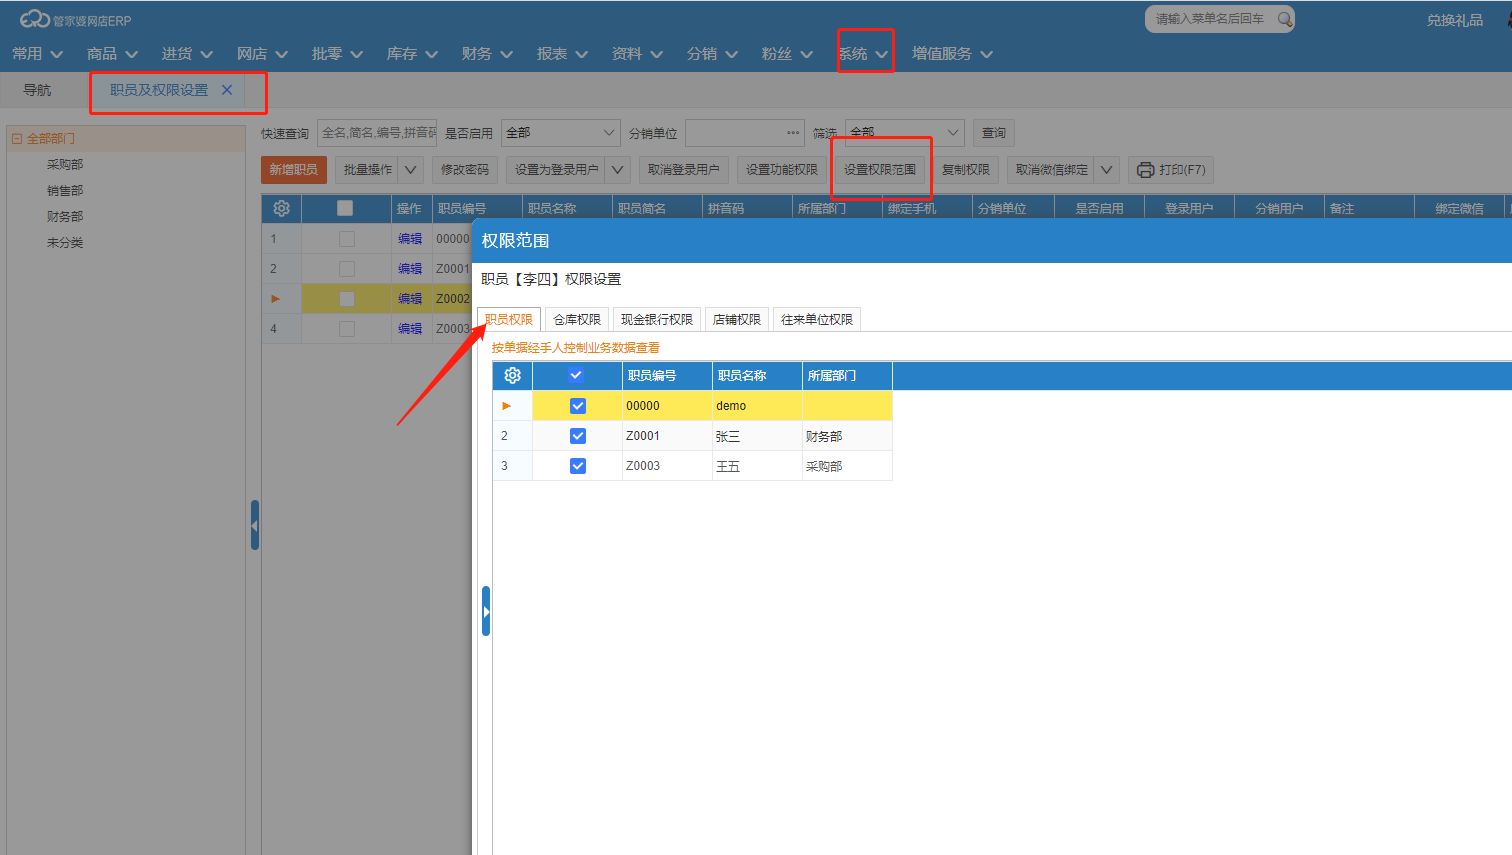Expand the 批量操作 dropdown arrow
The image size is (1512, 855).
tap(411, 170)
